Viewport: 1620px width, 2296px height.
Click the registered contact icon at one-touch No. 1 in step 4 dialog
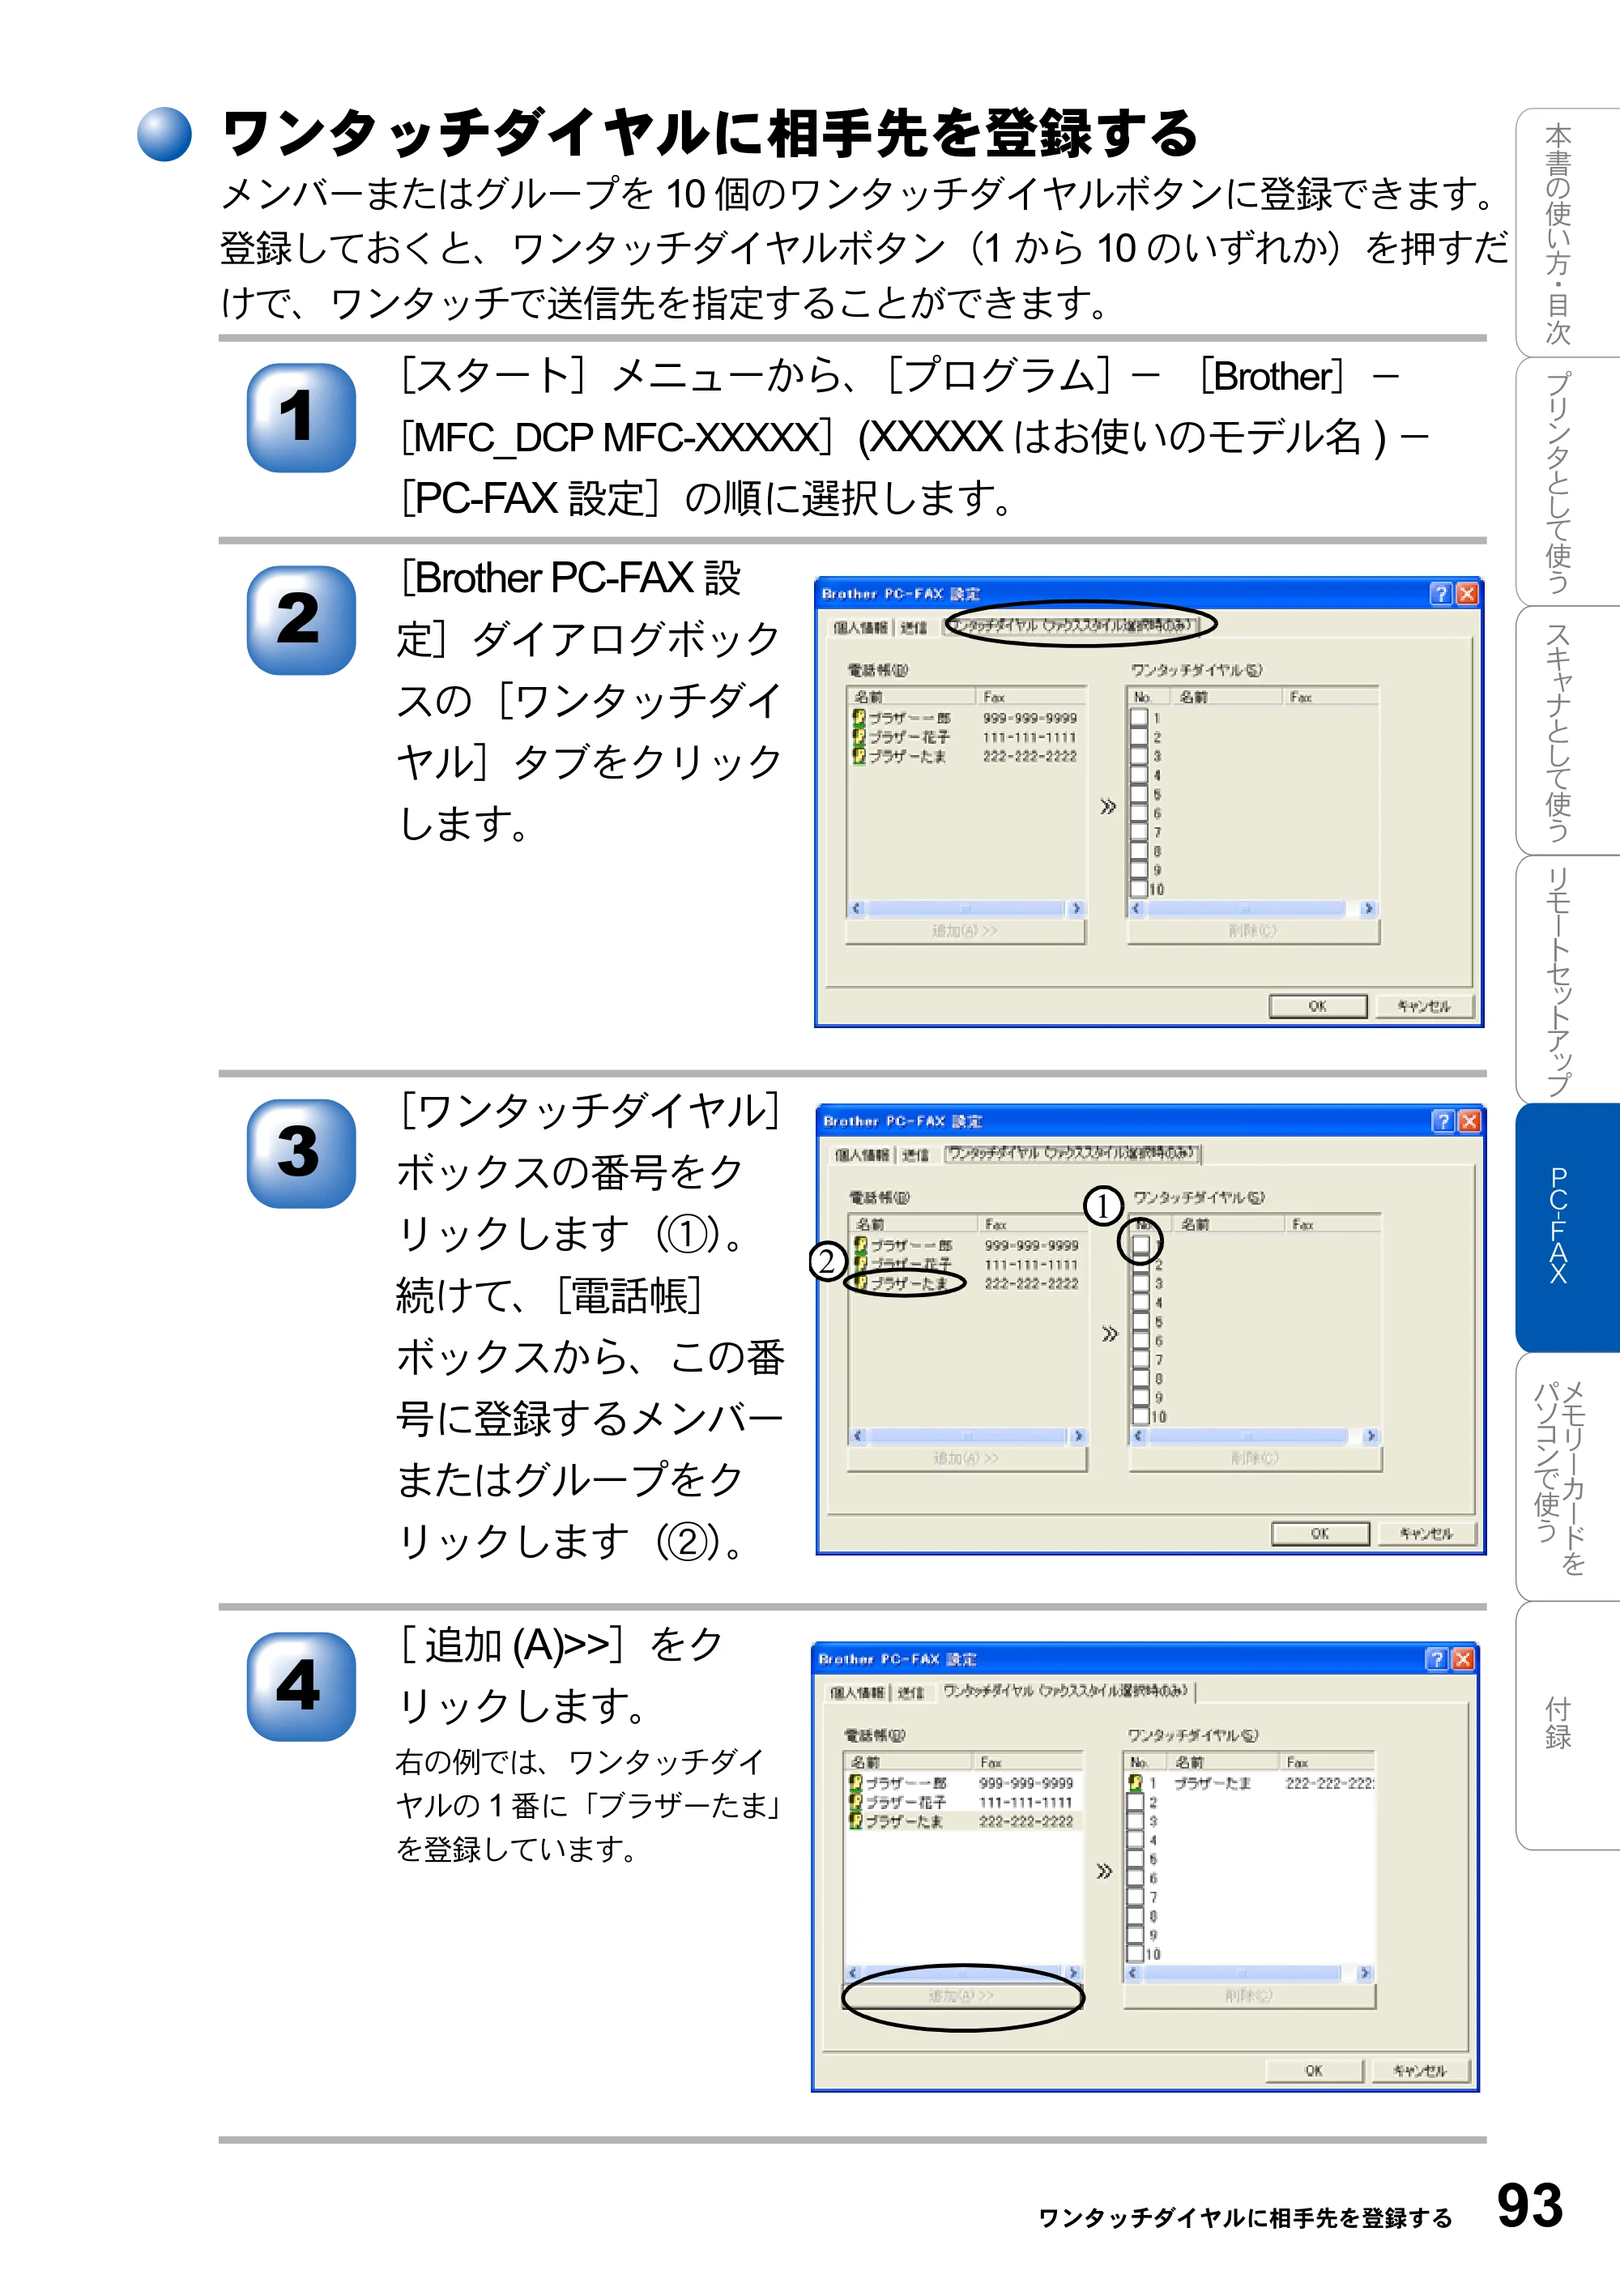tap(1135, 1783)
